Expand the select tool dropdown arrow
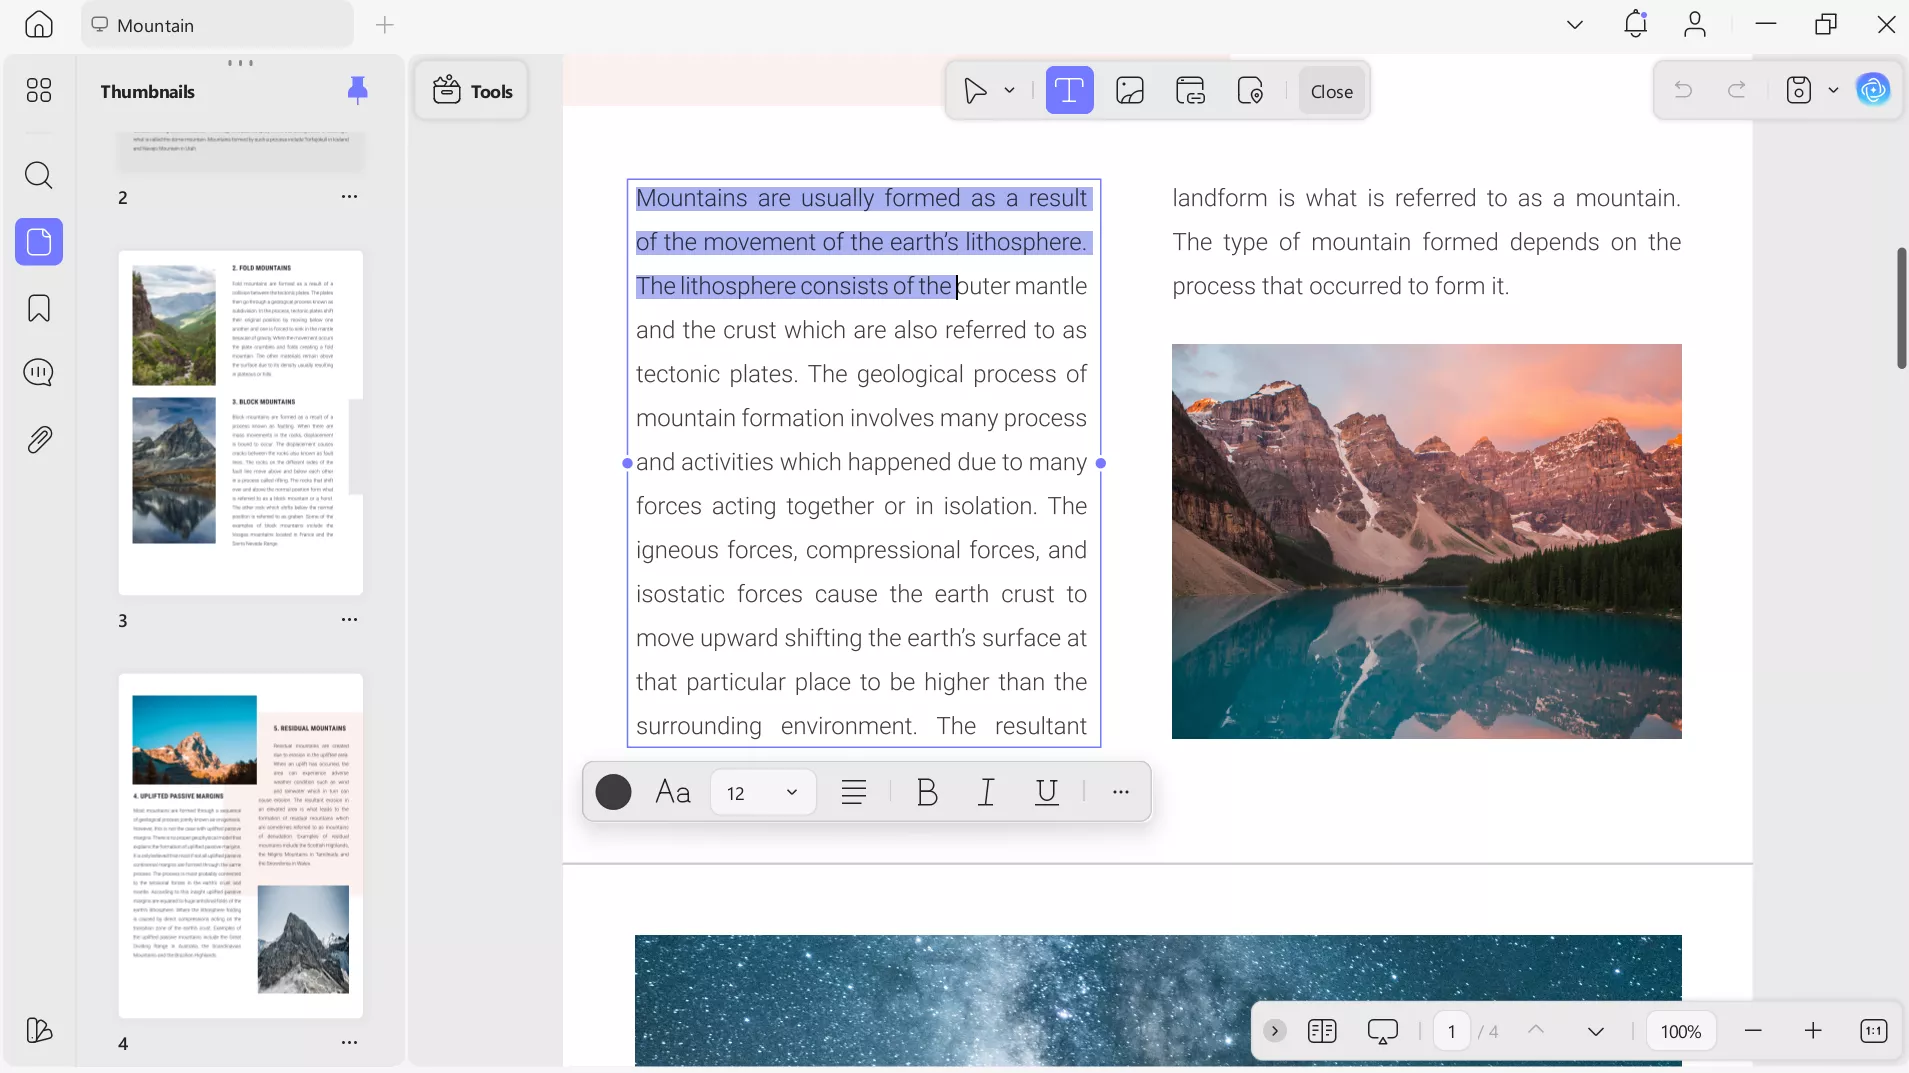 1009,91
